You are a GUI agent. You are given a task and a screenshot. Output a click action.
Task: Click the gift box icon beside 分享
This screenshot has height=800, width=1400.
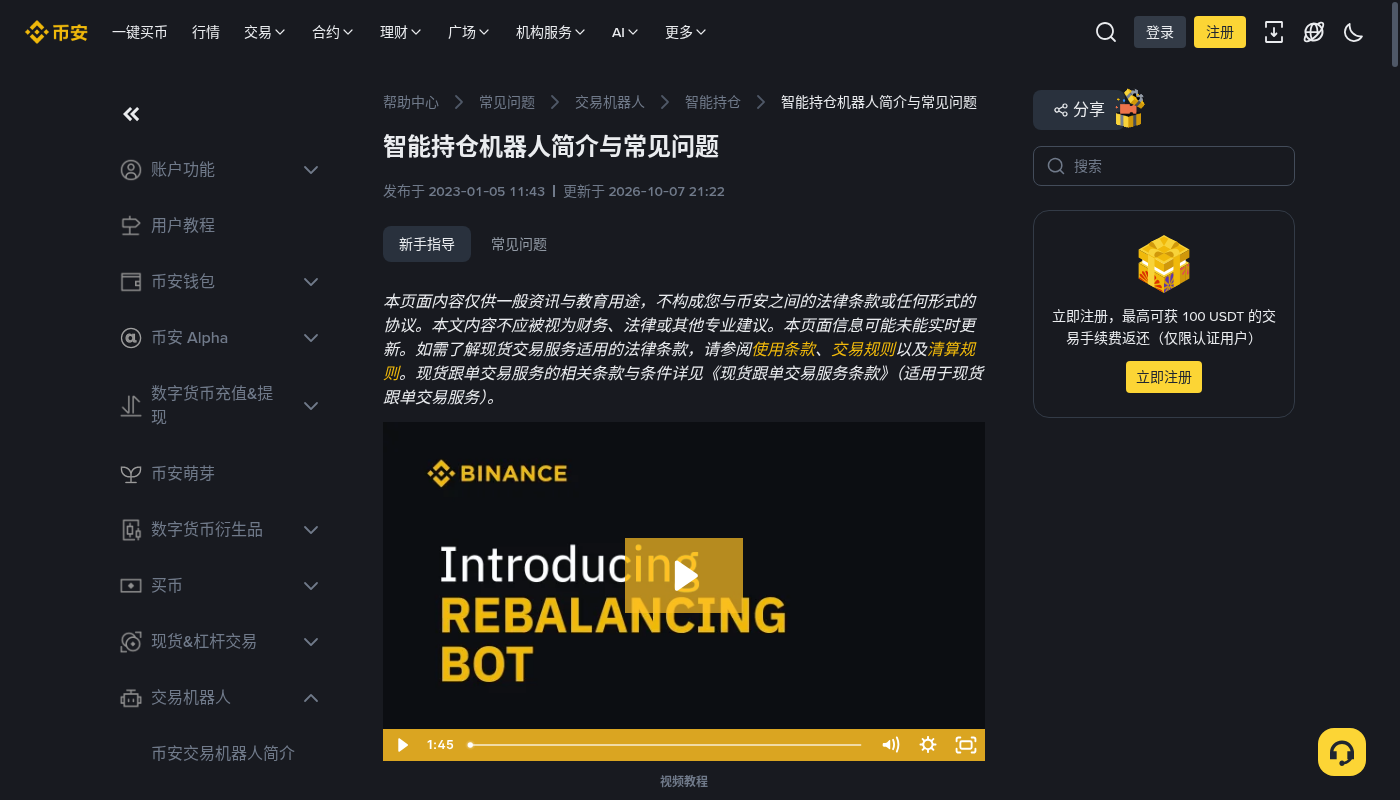[x=1130, y=108]
